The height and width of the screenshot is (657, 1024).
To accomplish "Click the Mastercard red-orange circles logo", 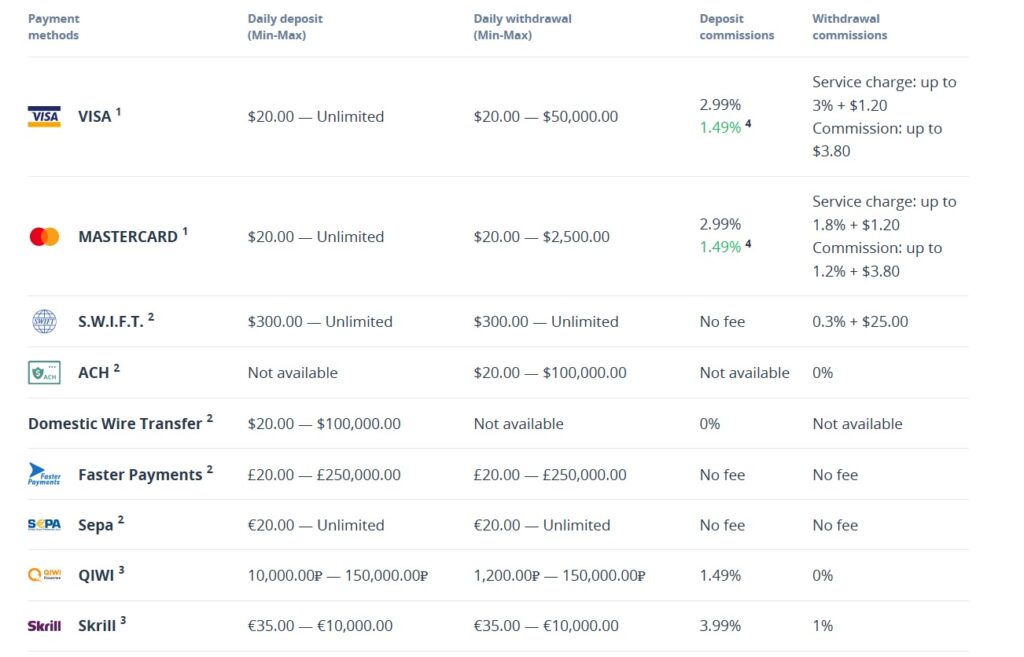I will [44, 237].
